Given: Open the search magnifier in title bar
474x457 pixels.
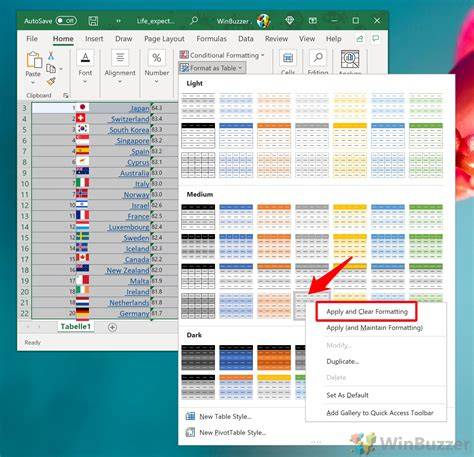Looking at the screenshot, I should (194, 21).
